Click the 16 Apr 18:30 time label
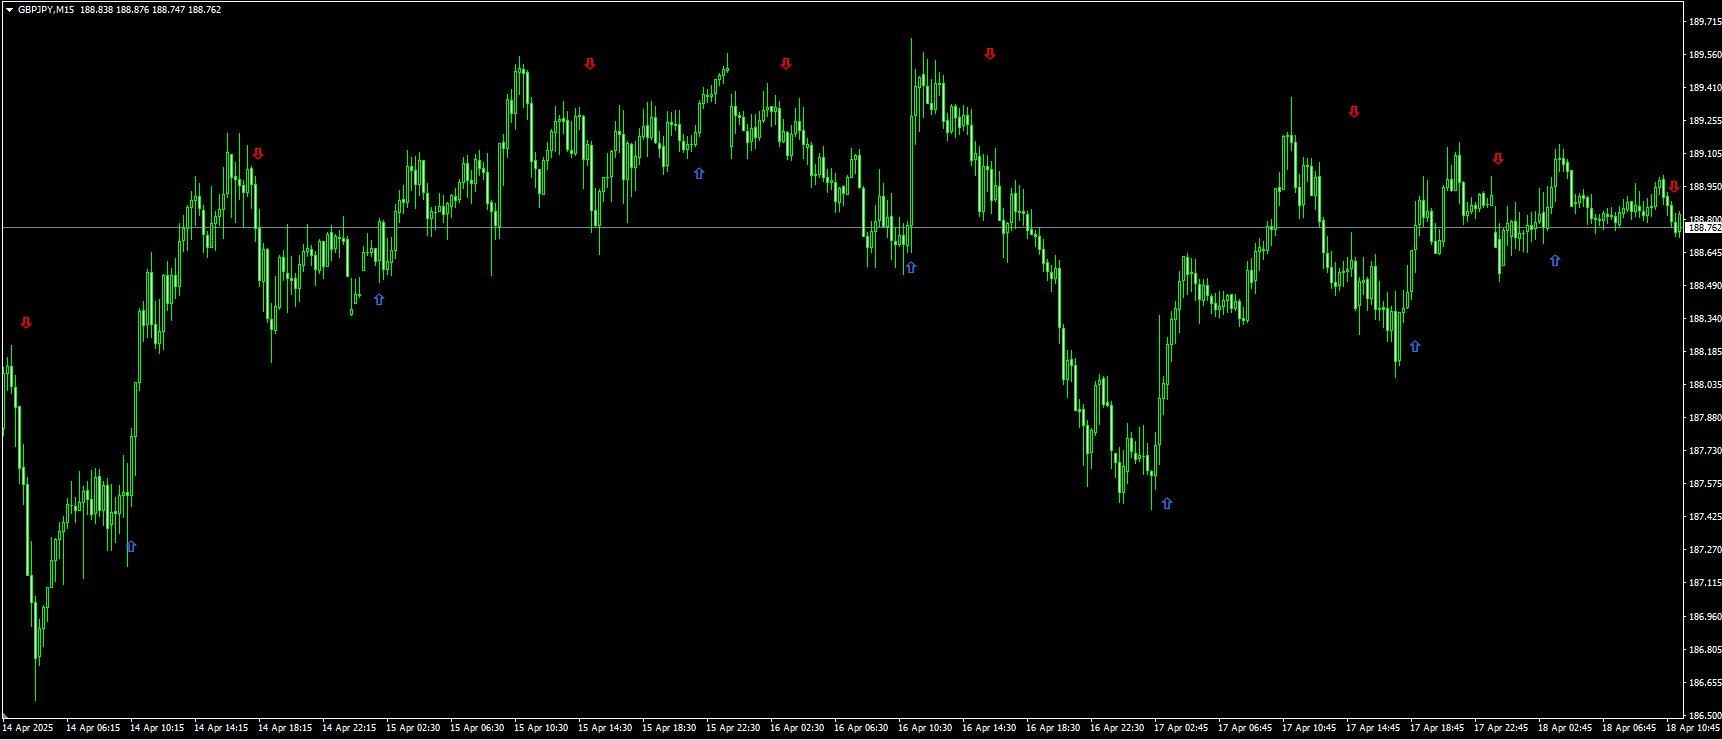This screenshot has height=740, width=1722. tap(1053, 728)
